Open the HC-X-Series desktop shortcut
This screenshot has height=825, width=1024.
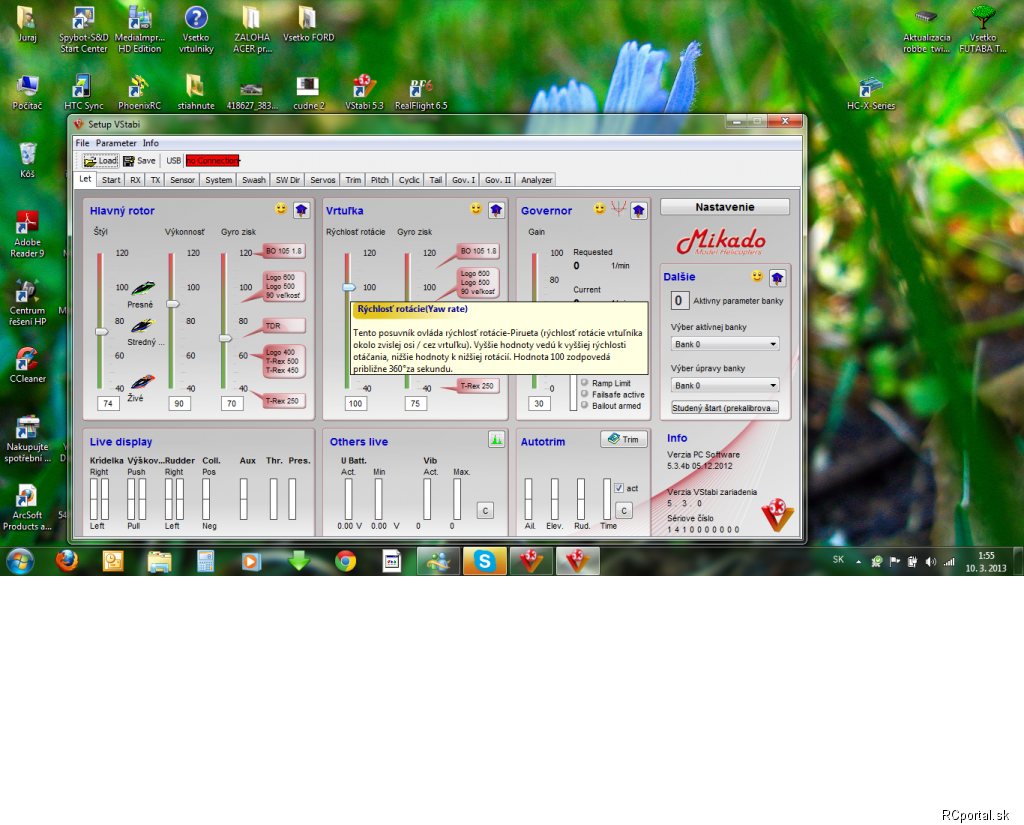tap(871, 92)
